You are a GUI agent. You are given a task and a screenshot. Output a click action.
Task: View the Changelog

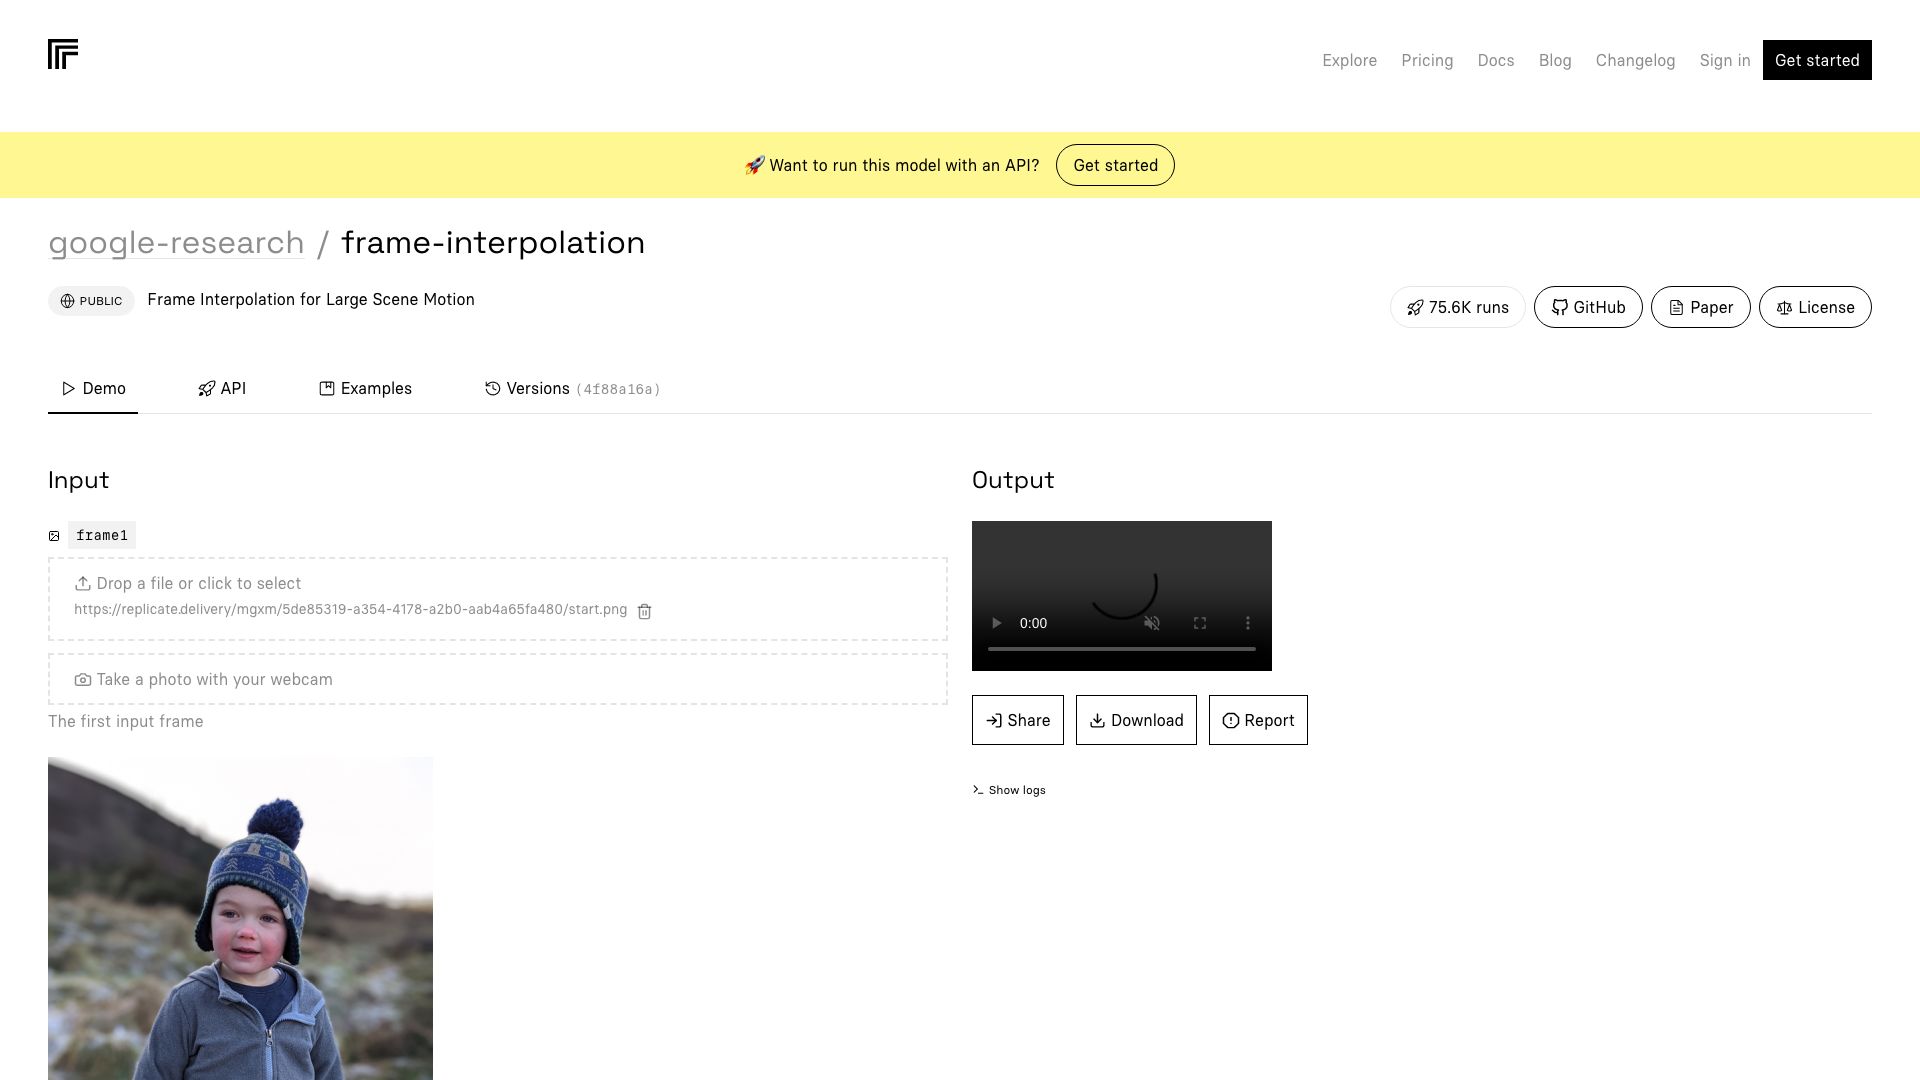1635,60
